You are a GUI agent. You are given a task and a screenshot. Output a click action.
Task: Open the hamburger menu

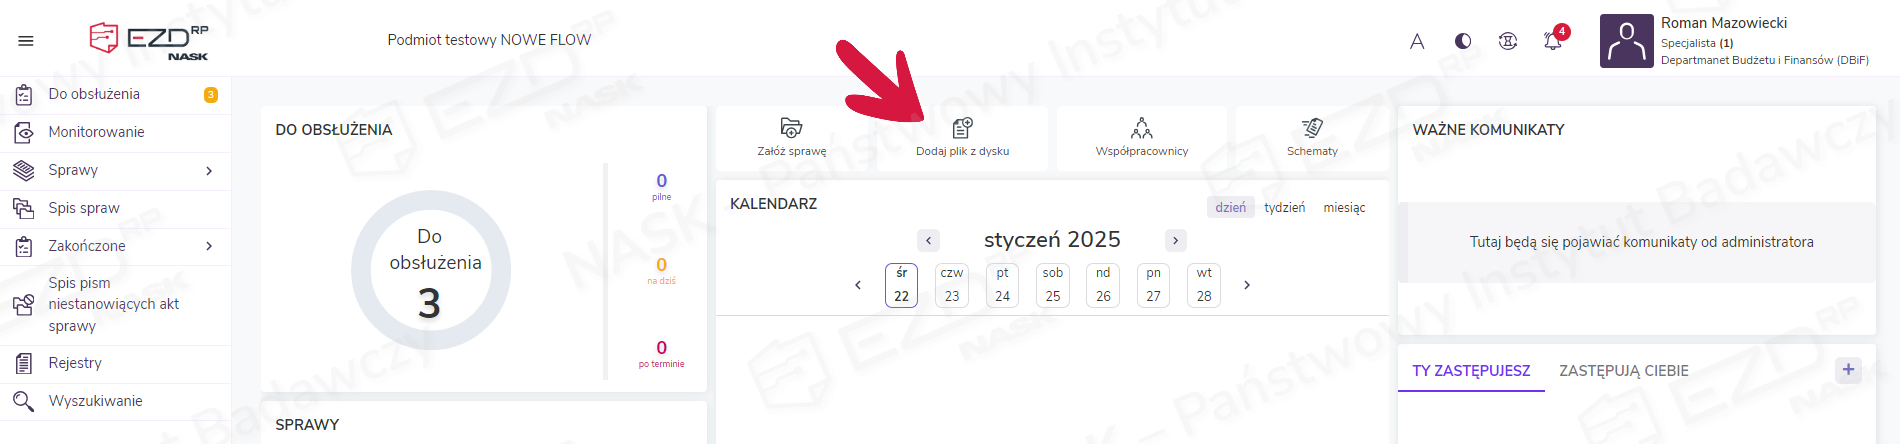pos(26,41)
